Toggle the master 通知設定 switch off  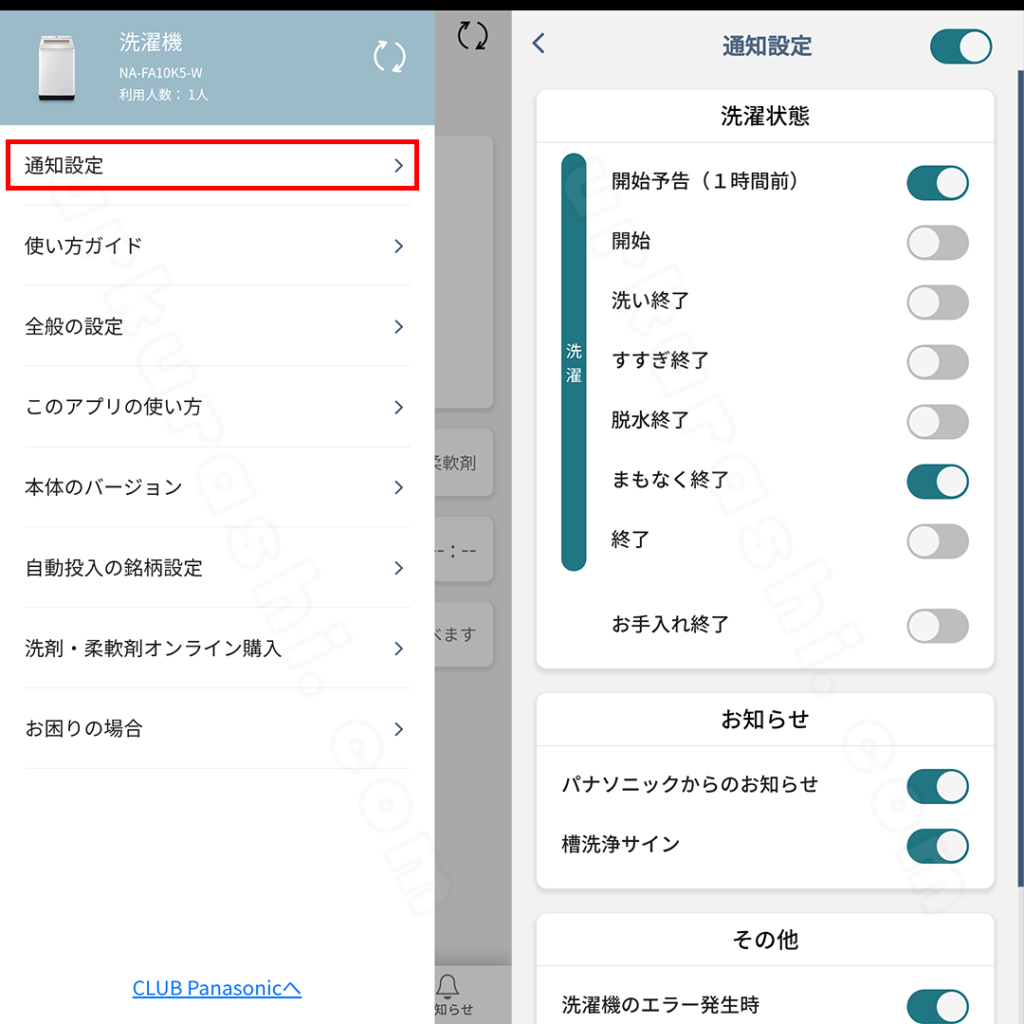coord(961,46)
